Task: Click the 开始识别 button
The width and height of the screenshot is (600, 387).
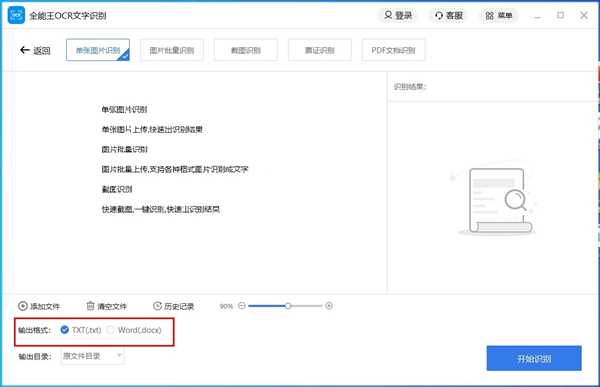Action: coord(534,358)
